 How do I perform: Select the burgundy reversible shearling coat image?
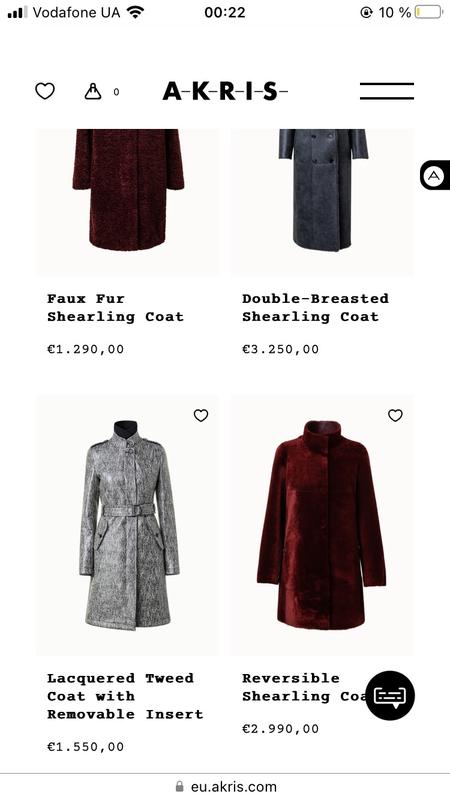(322, 525)
